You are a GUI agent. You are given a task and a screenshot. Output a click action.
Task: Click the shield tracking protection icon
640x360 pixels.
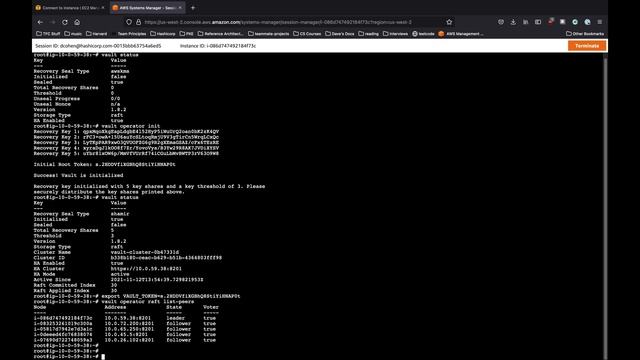(129, 22)
